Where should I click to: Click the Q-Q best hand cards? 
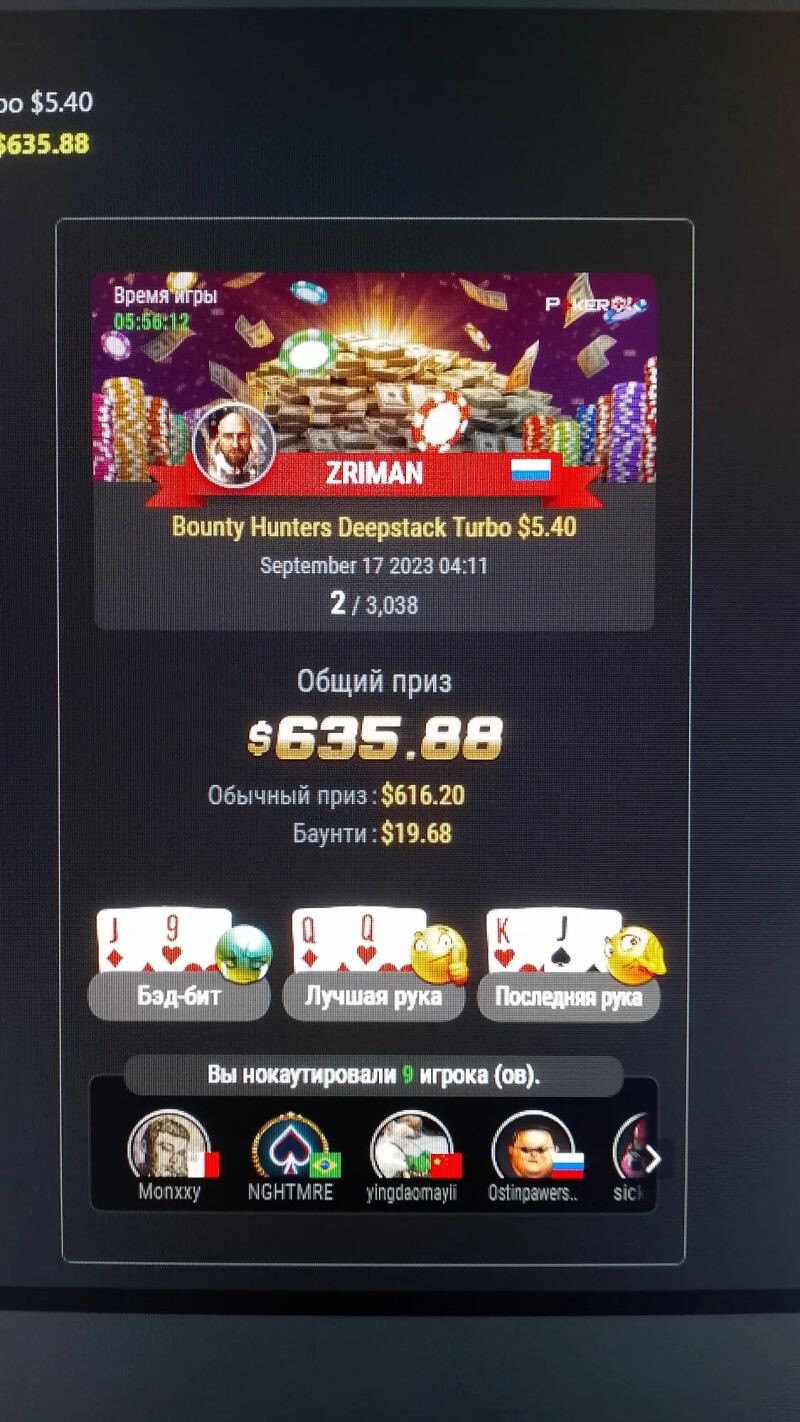(355, 942)
